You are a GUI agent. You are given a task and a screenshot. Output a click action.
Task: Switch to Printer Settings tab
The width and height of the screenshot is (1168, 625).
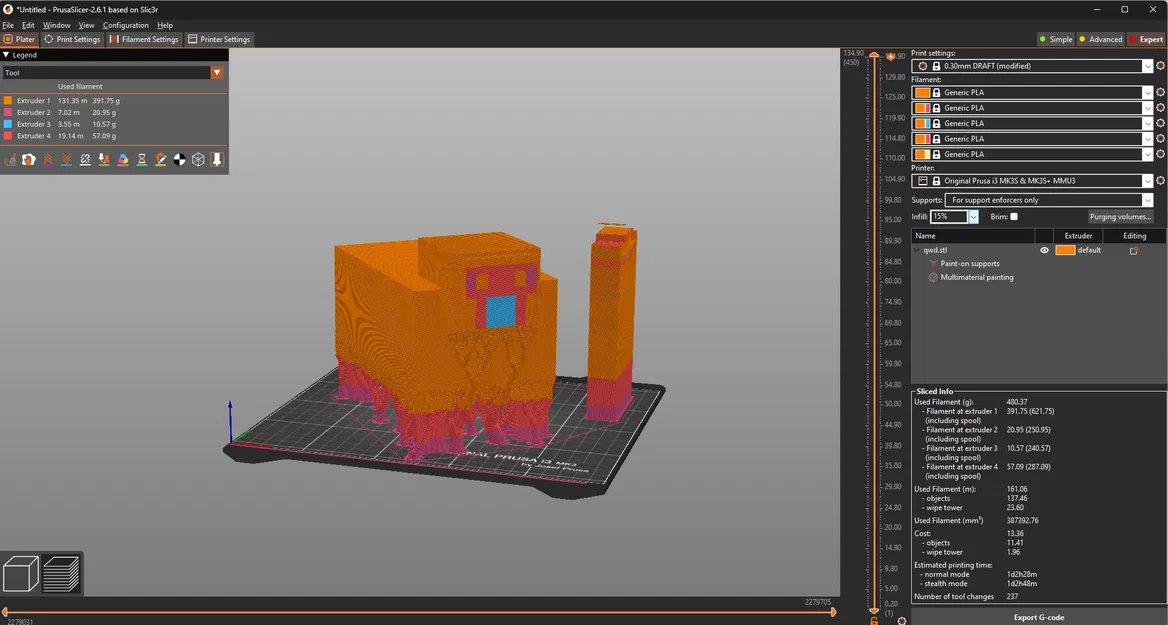[219, 39]
